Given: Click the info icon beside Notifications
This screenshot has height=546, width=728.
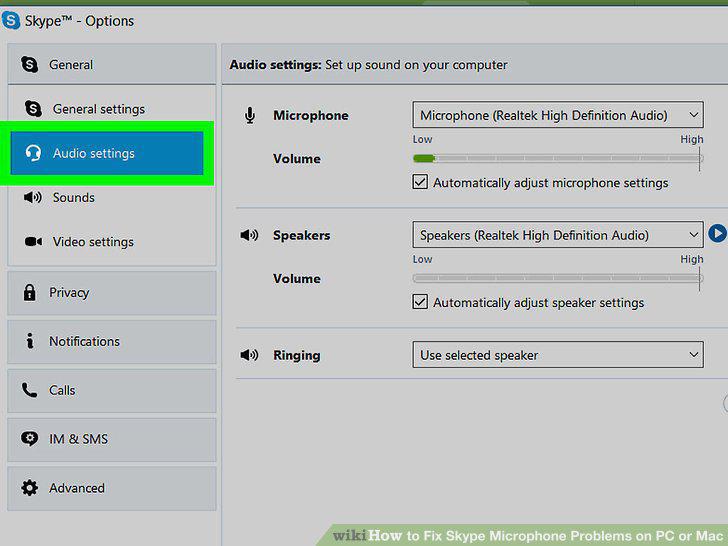Looking at the screenshot, I should pyautogui.click(x=30, y=341).
